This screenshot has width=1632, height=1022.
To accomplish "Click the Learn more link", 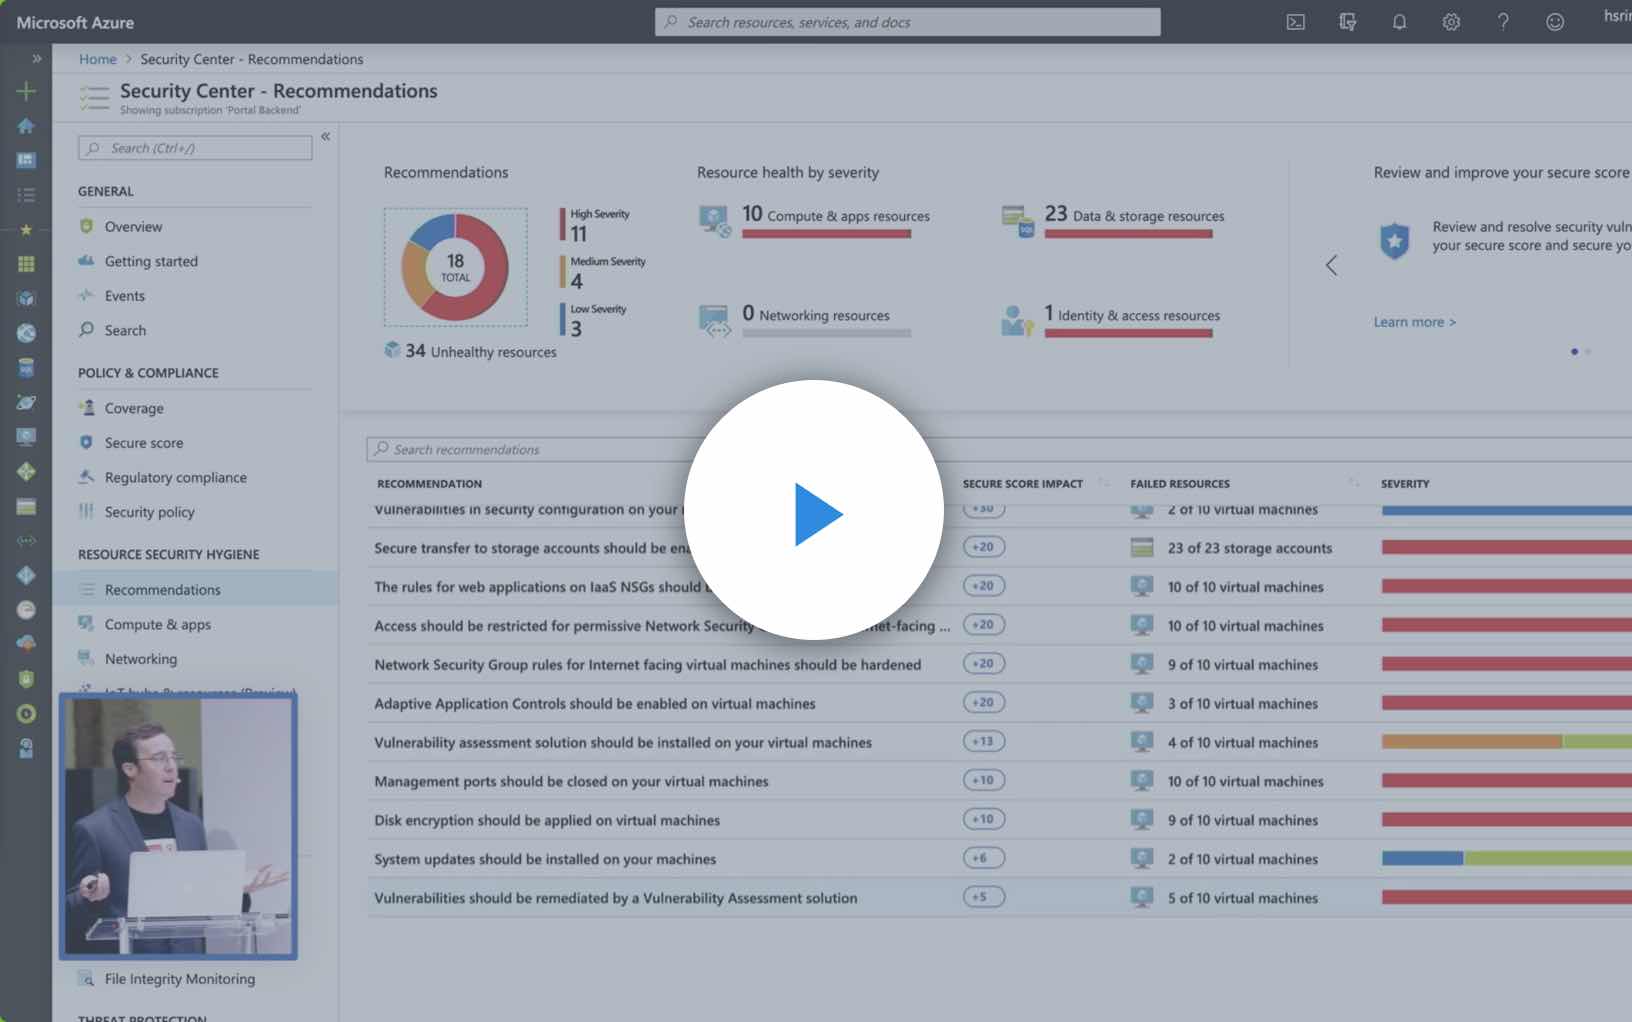I will [1414, 322].
